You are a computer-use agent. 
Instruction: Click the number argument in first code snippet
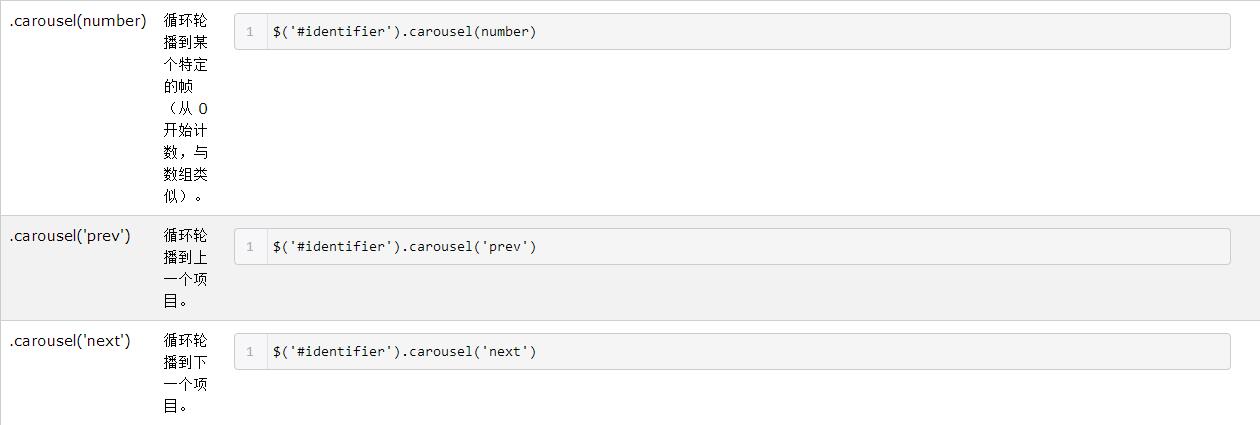click(504, 32)
